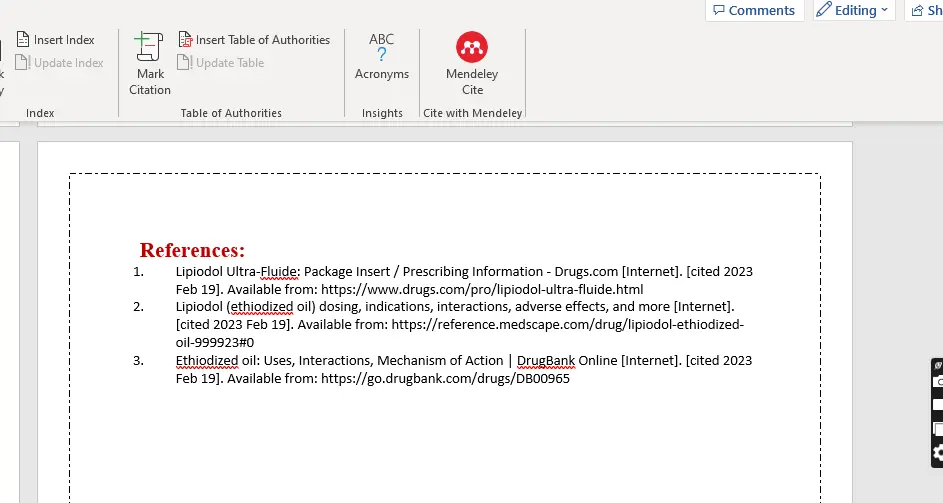Click the drugs.com lipiodol-ultra-fluide URL
Image resolution: width=943 pixels, height=503 pixels.
point(482,289)
